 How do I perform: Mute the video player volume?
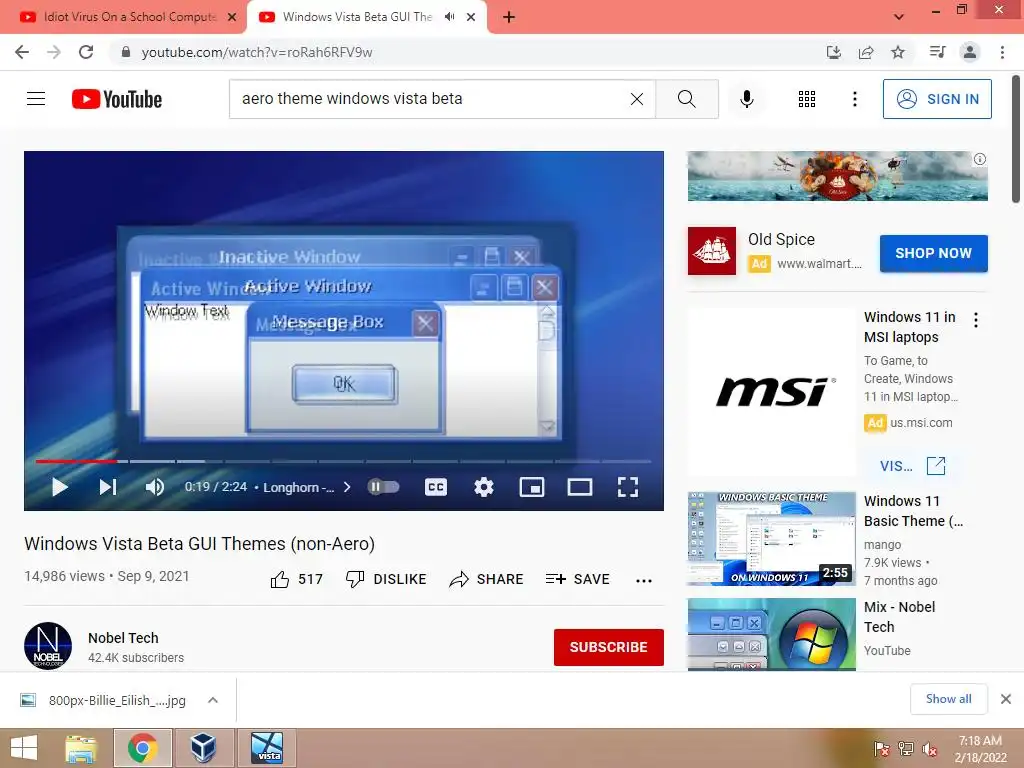155,487
